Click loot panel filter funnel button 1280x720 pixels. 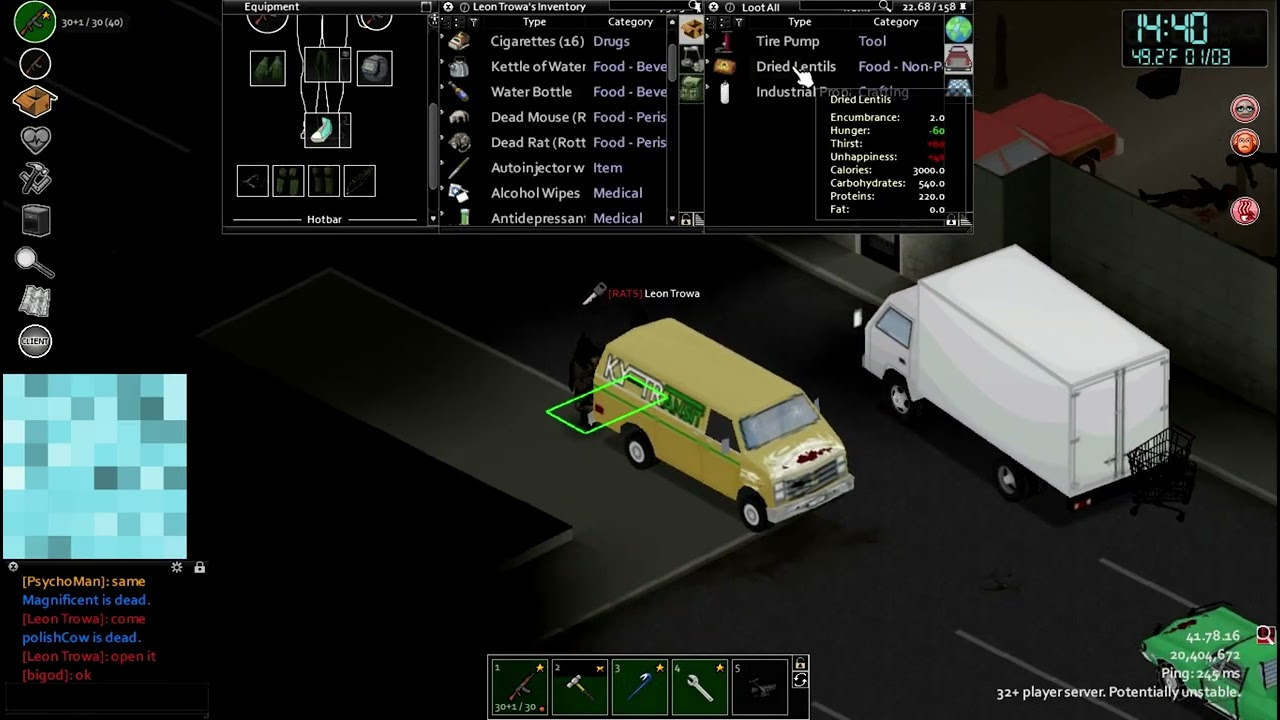[x=738, y=21]
